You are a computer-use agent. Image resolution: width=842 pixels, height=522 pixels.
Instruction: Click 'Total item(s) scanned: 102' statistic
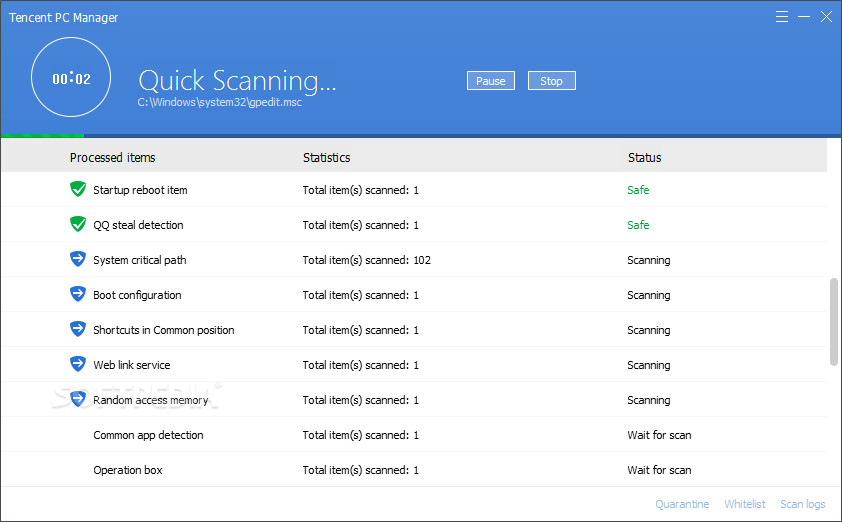click(x=367, y=260)
